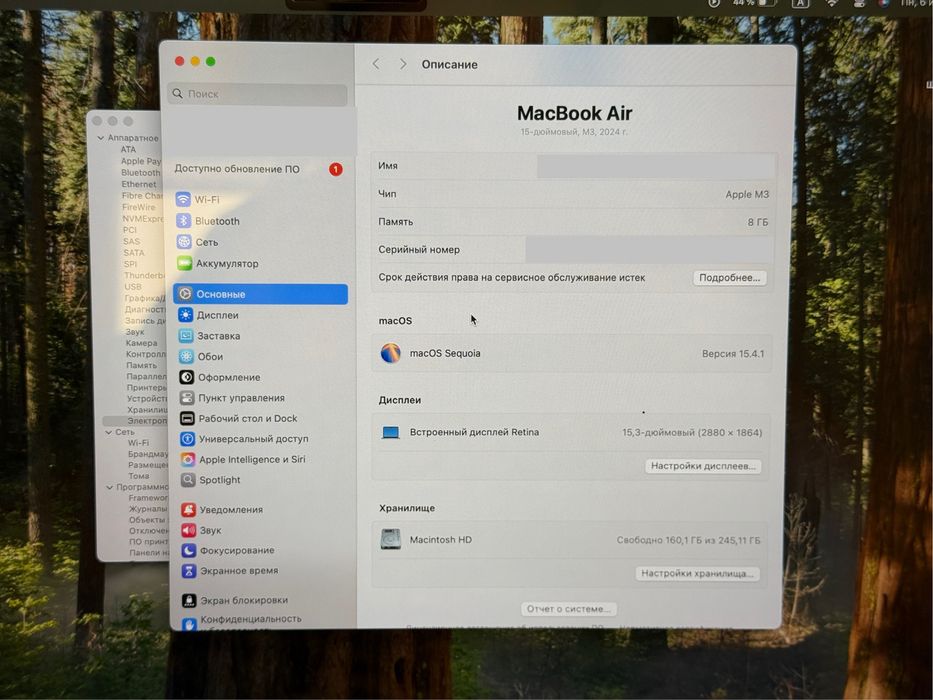Click the Чип row showing Apple M3
The width and height of the screenshot is (933, 700).
pyautogui.click(x=573, y=194)
